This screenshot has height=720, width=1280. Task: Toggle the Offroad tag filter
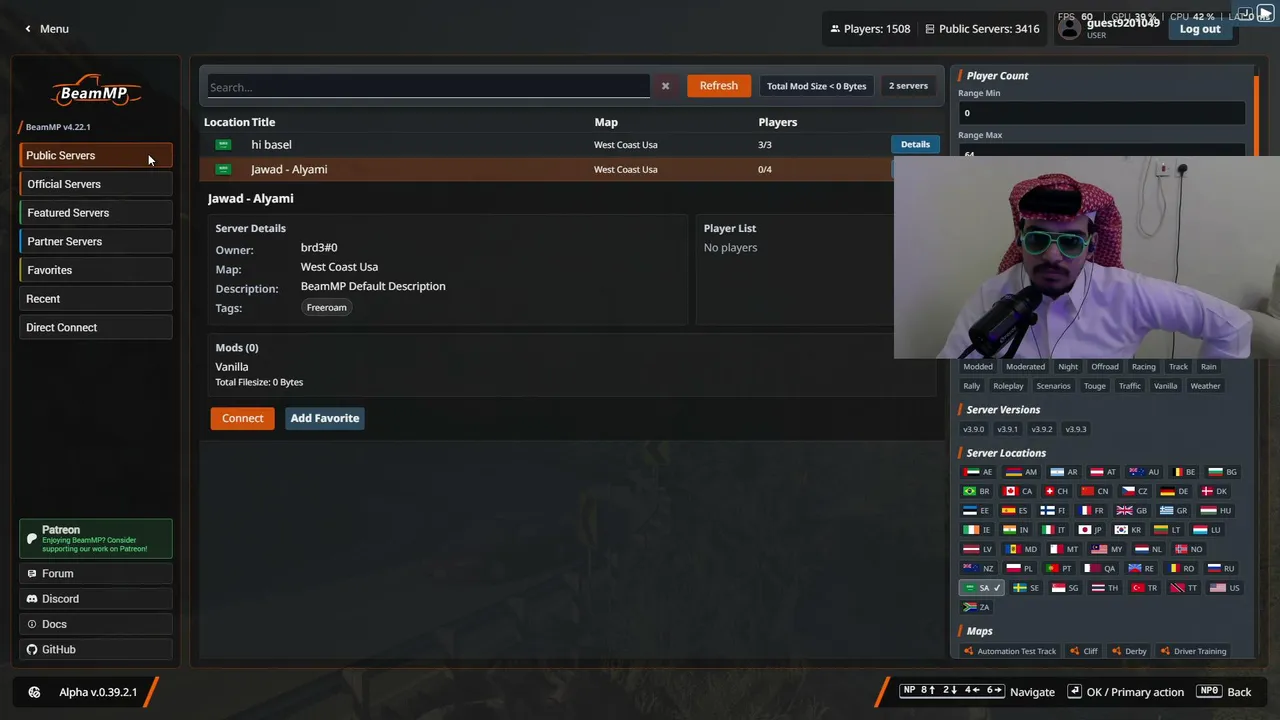[1105, 367]
